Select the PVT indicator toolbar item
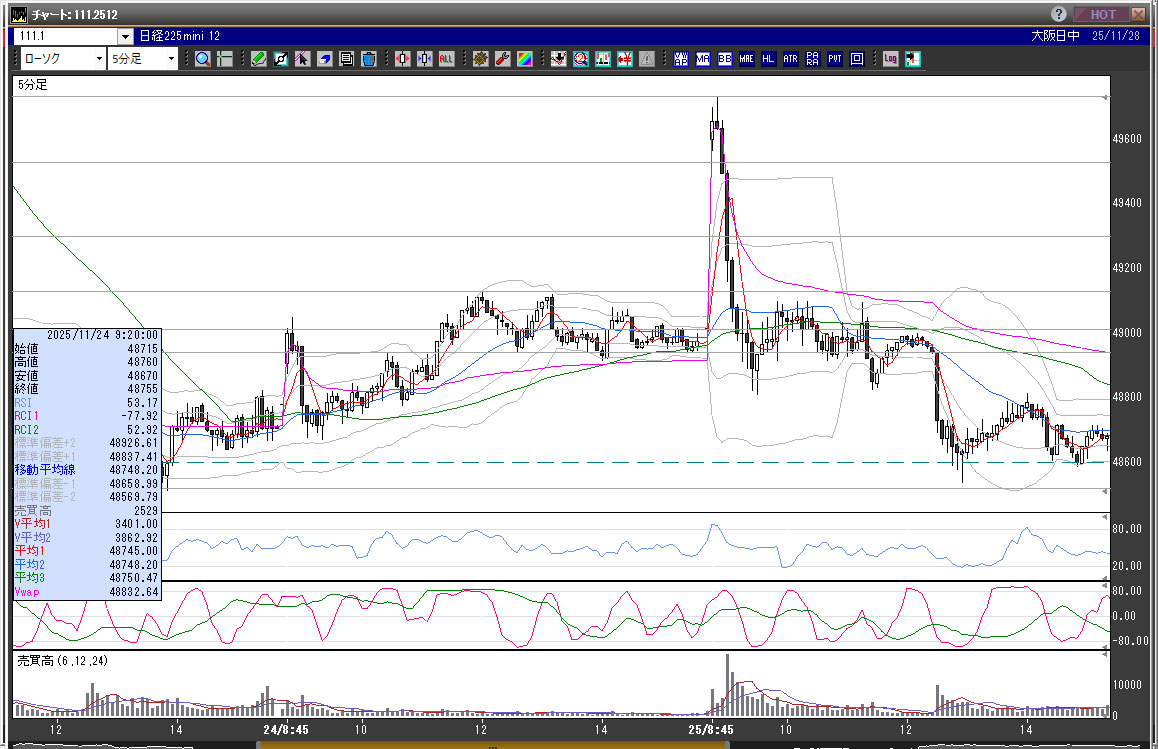 pyautogui.click(x=835, y=59)
